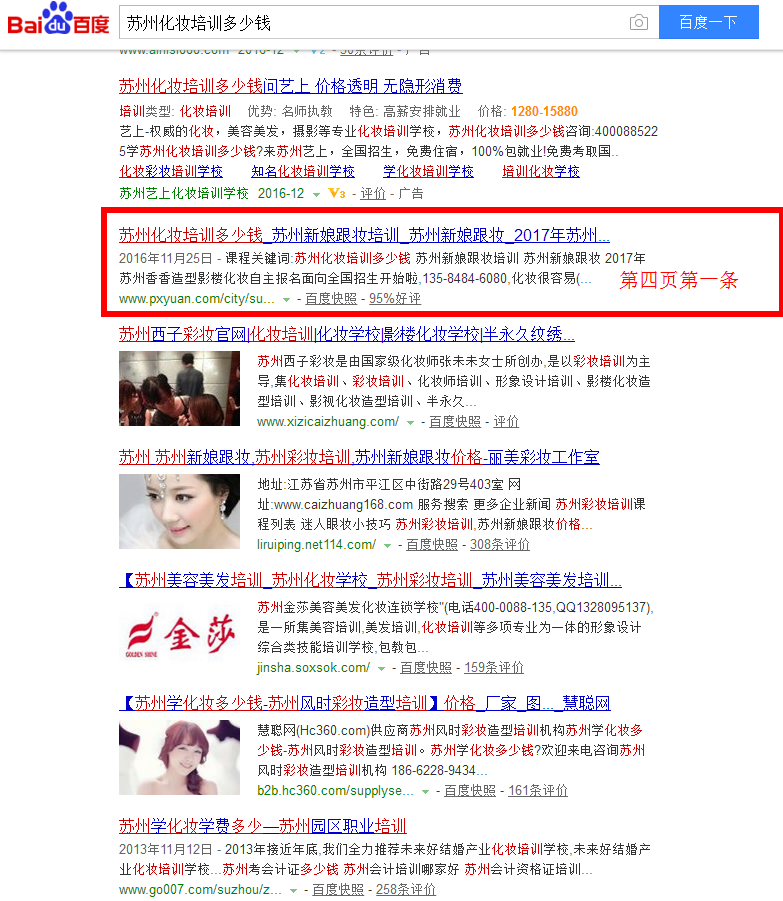Viewport: 783px width, 901px height.
Task: Open result 苏州学化妆多少钱-苏州风时彩妆造型培训
Action: click(365, 703)
